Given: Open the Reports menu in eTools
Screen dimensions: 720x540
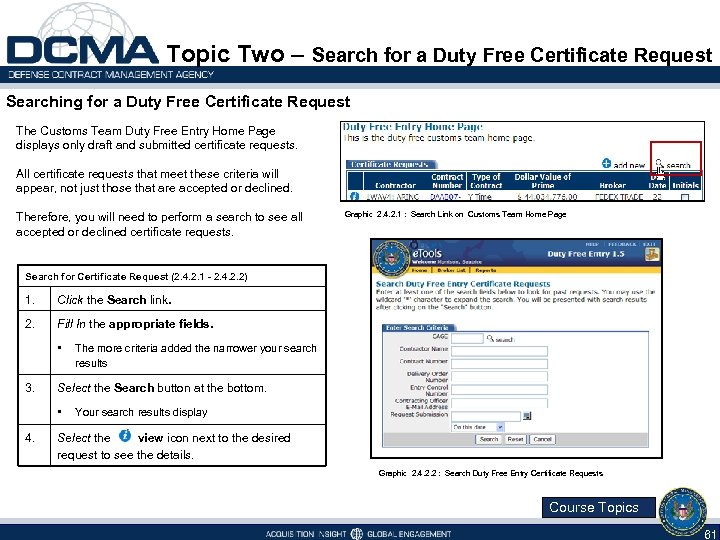Looking at the screenshot, I should coord(485,270).
